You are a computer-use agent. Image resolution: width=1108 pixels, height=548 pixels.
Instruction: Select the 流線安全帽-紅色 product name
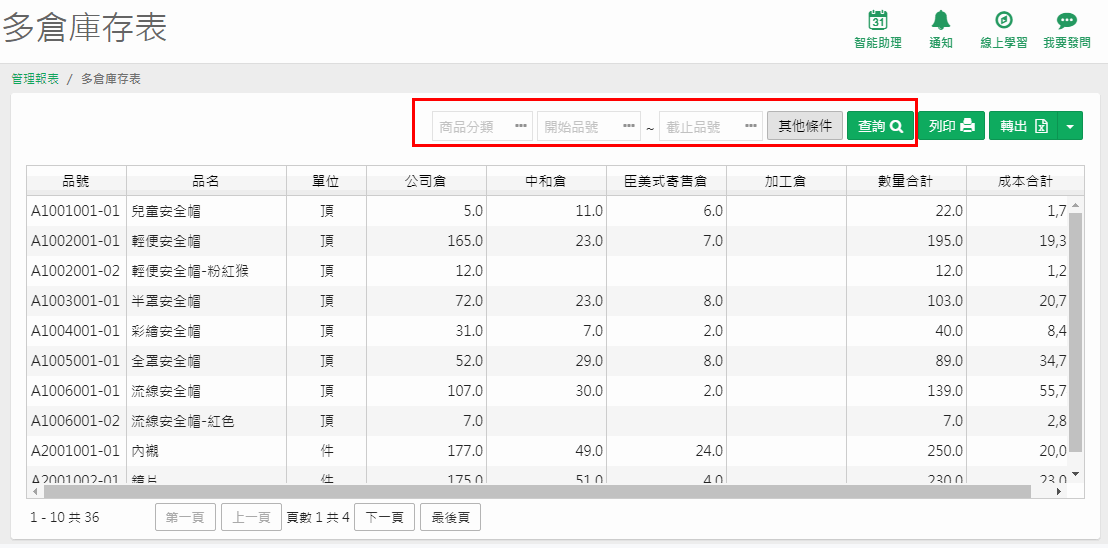pyautogui.click(x=183, y=422)
